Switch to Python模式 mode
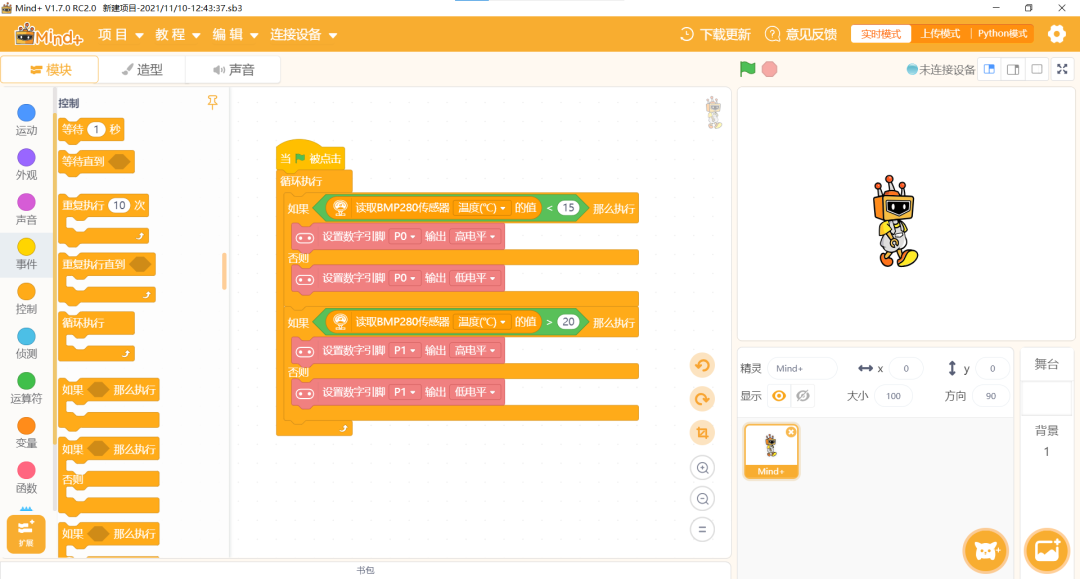 1002,34
